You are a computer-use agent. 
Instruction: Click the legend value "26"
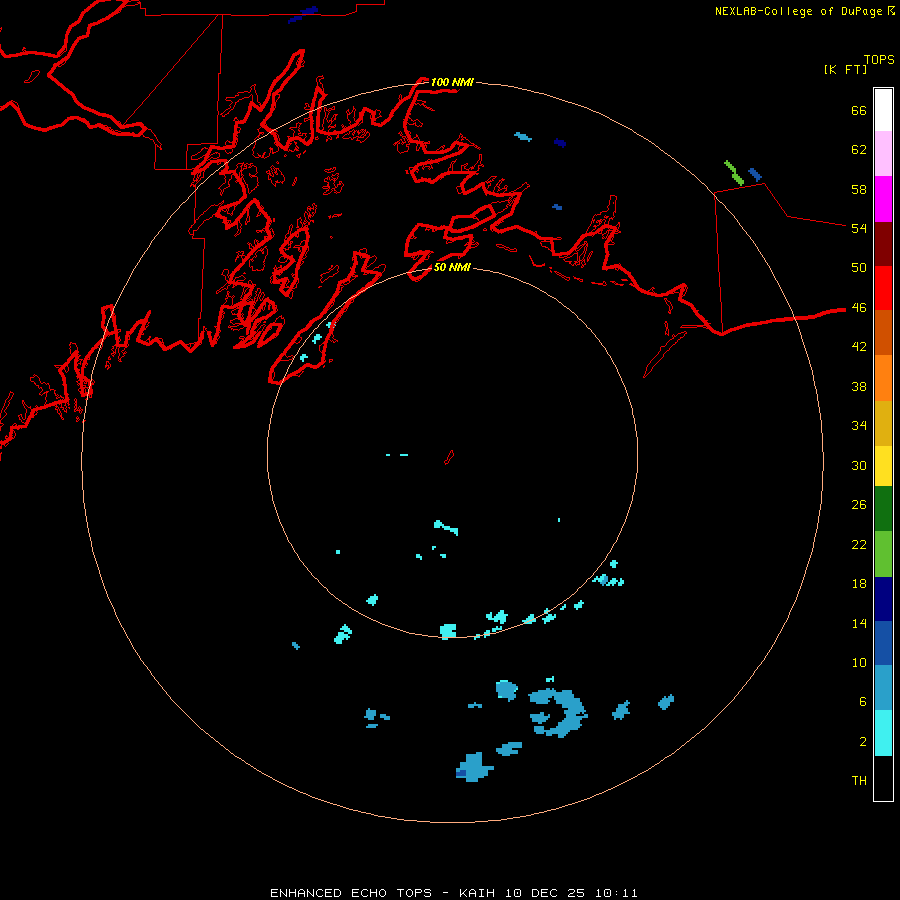point(859,505)
